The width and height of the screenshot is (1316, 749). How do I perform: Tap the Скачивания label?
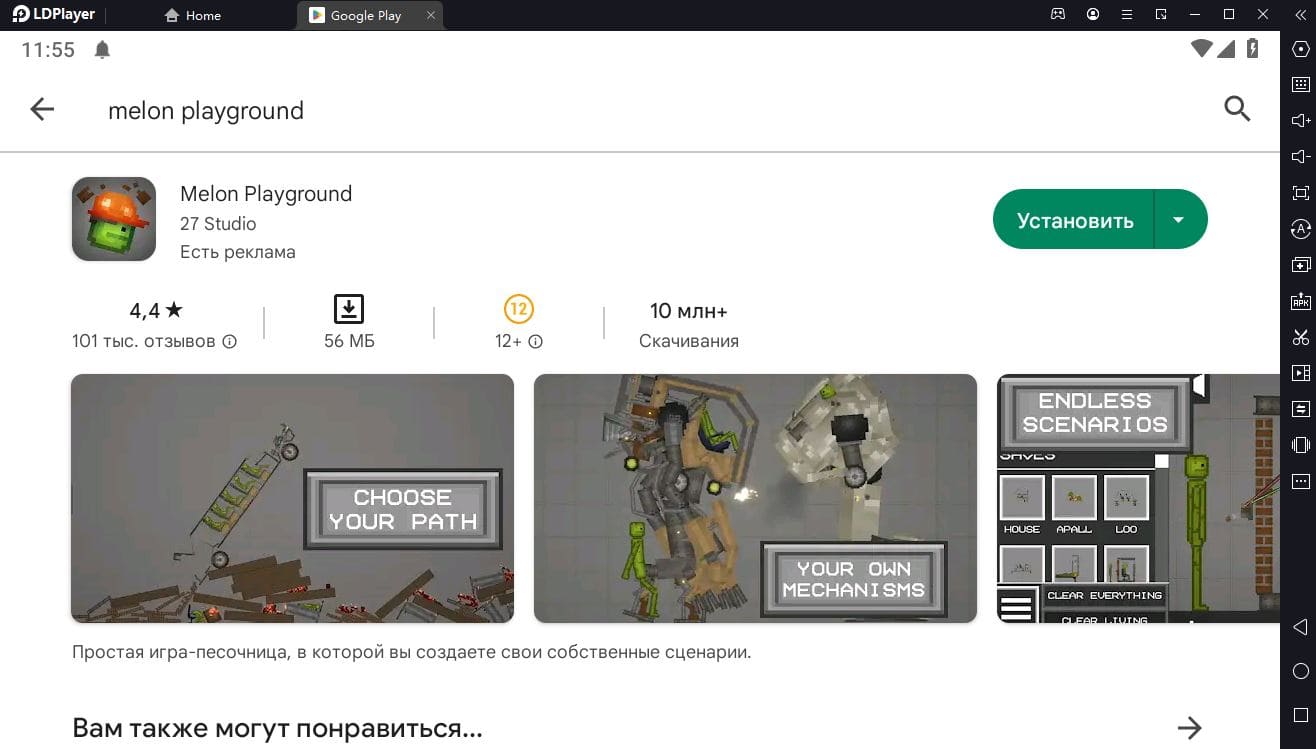689,341
